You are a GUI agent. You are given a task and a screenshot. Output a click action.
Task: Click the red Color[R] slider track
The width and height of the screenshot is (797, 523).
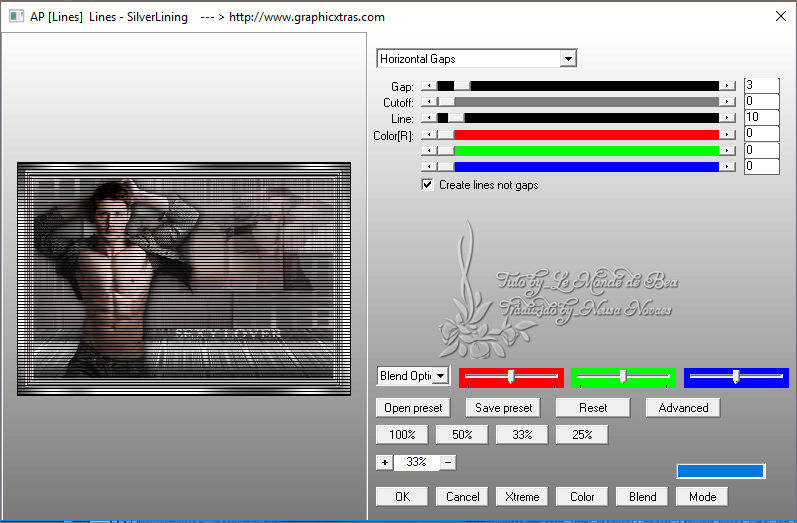click(x=578, y=135)
